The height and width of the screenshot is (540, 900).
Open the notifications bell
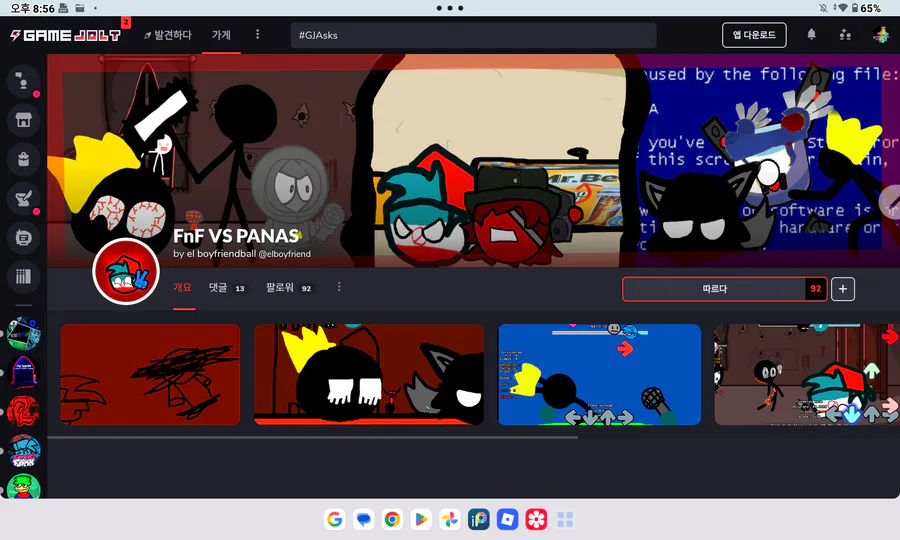click(811, 35)
